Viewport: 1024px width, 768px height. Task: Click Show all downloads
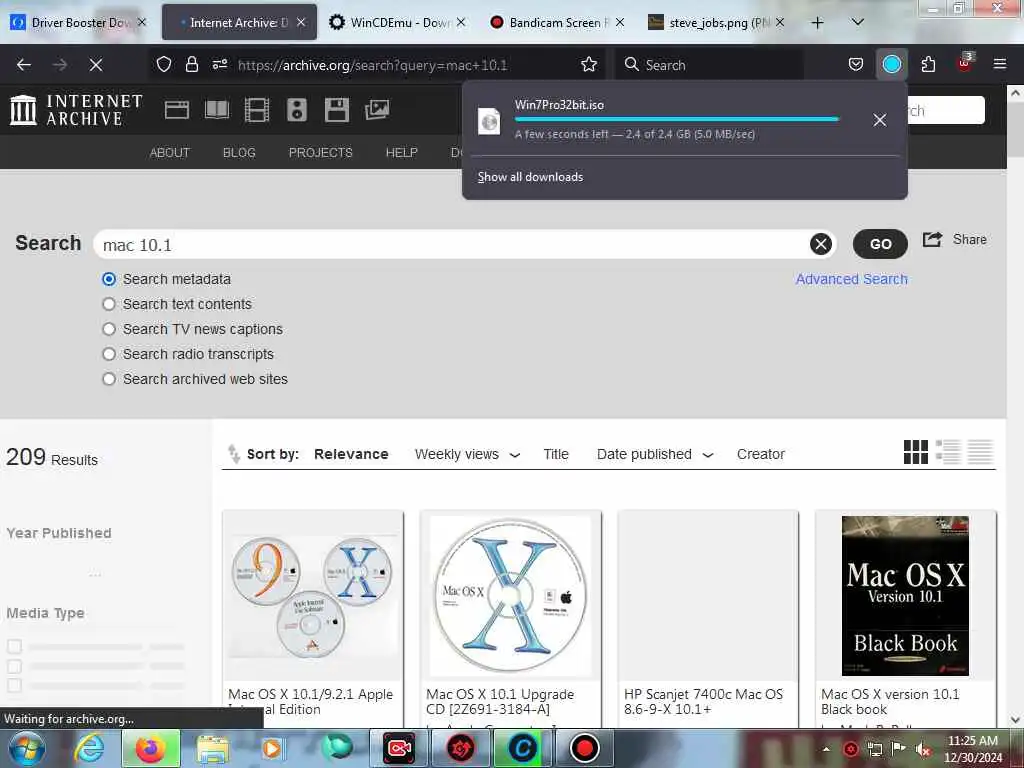click(x=530, y=177)
